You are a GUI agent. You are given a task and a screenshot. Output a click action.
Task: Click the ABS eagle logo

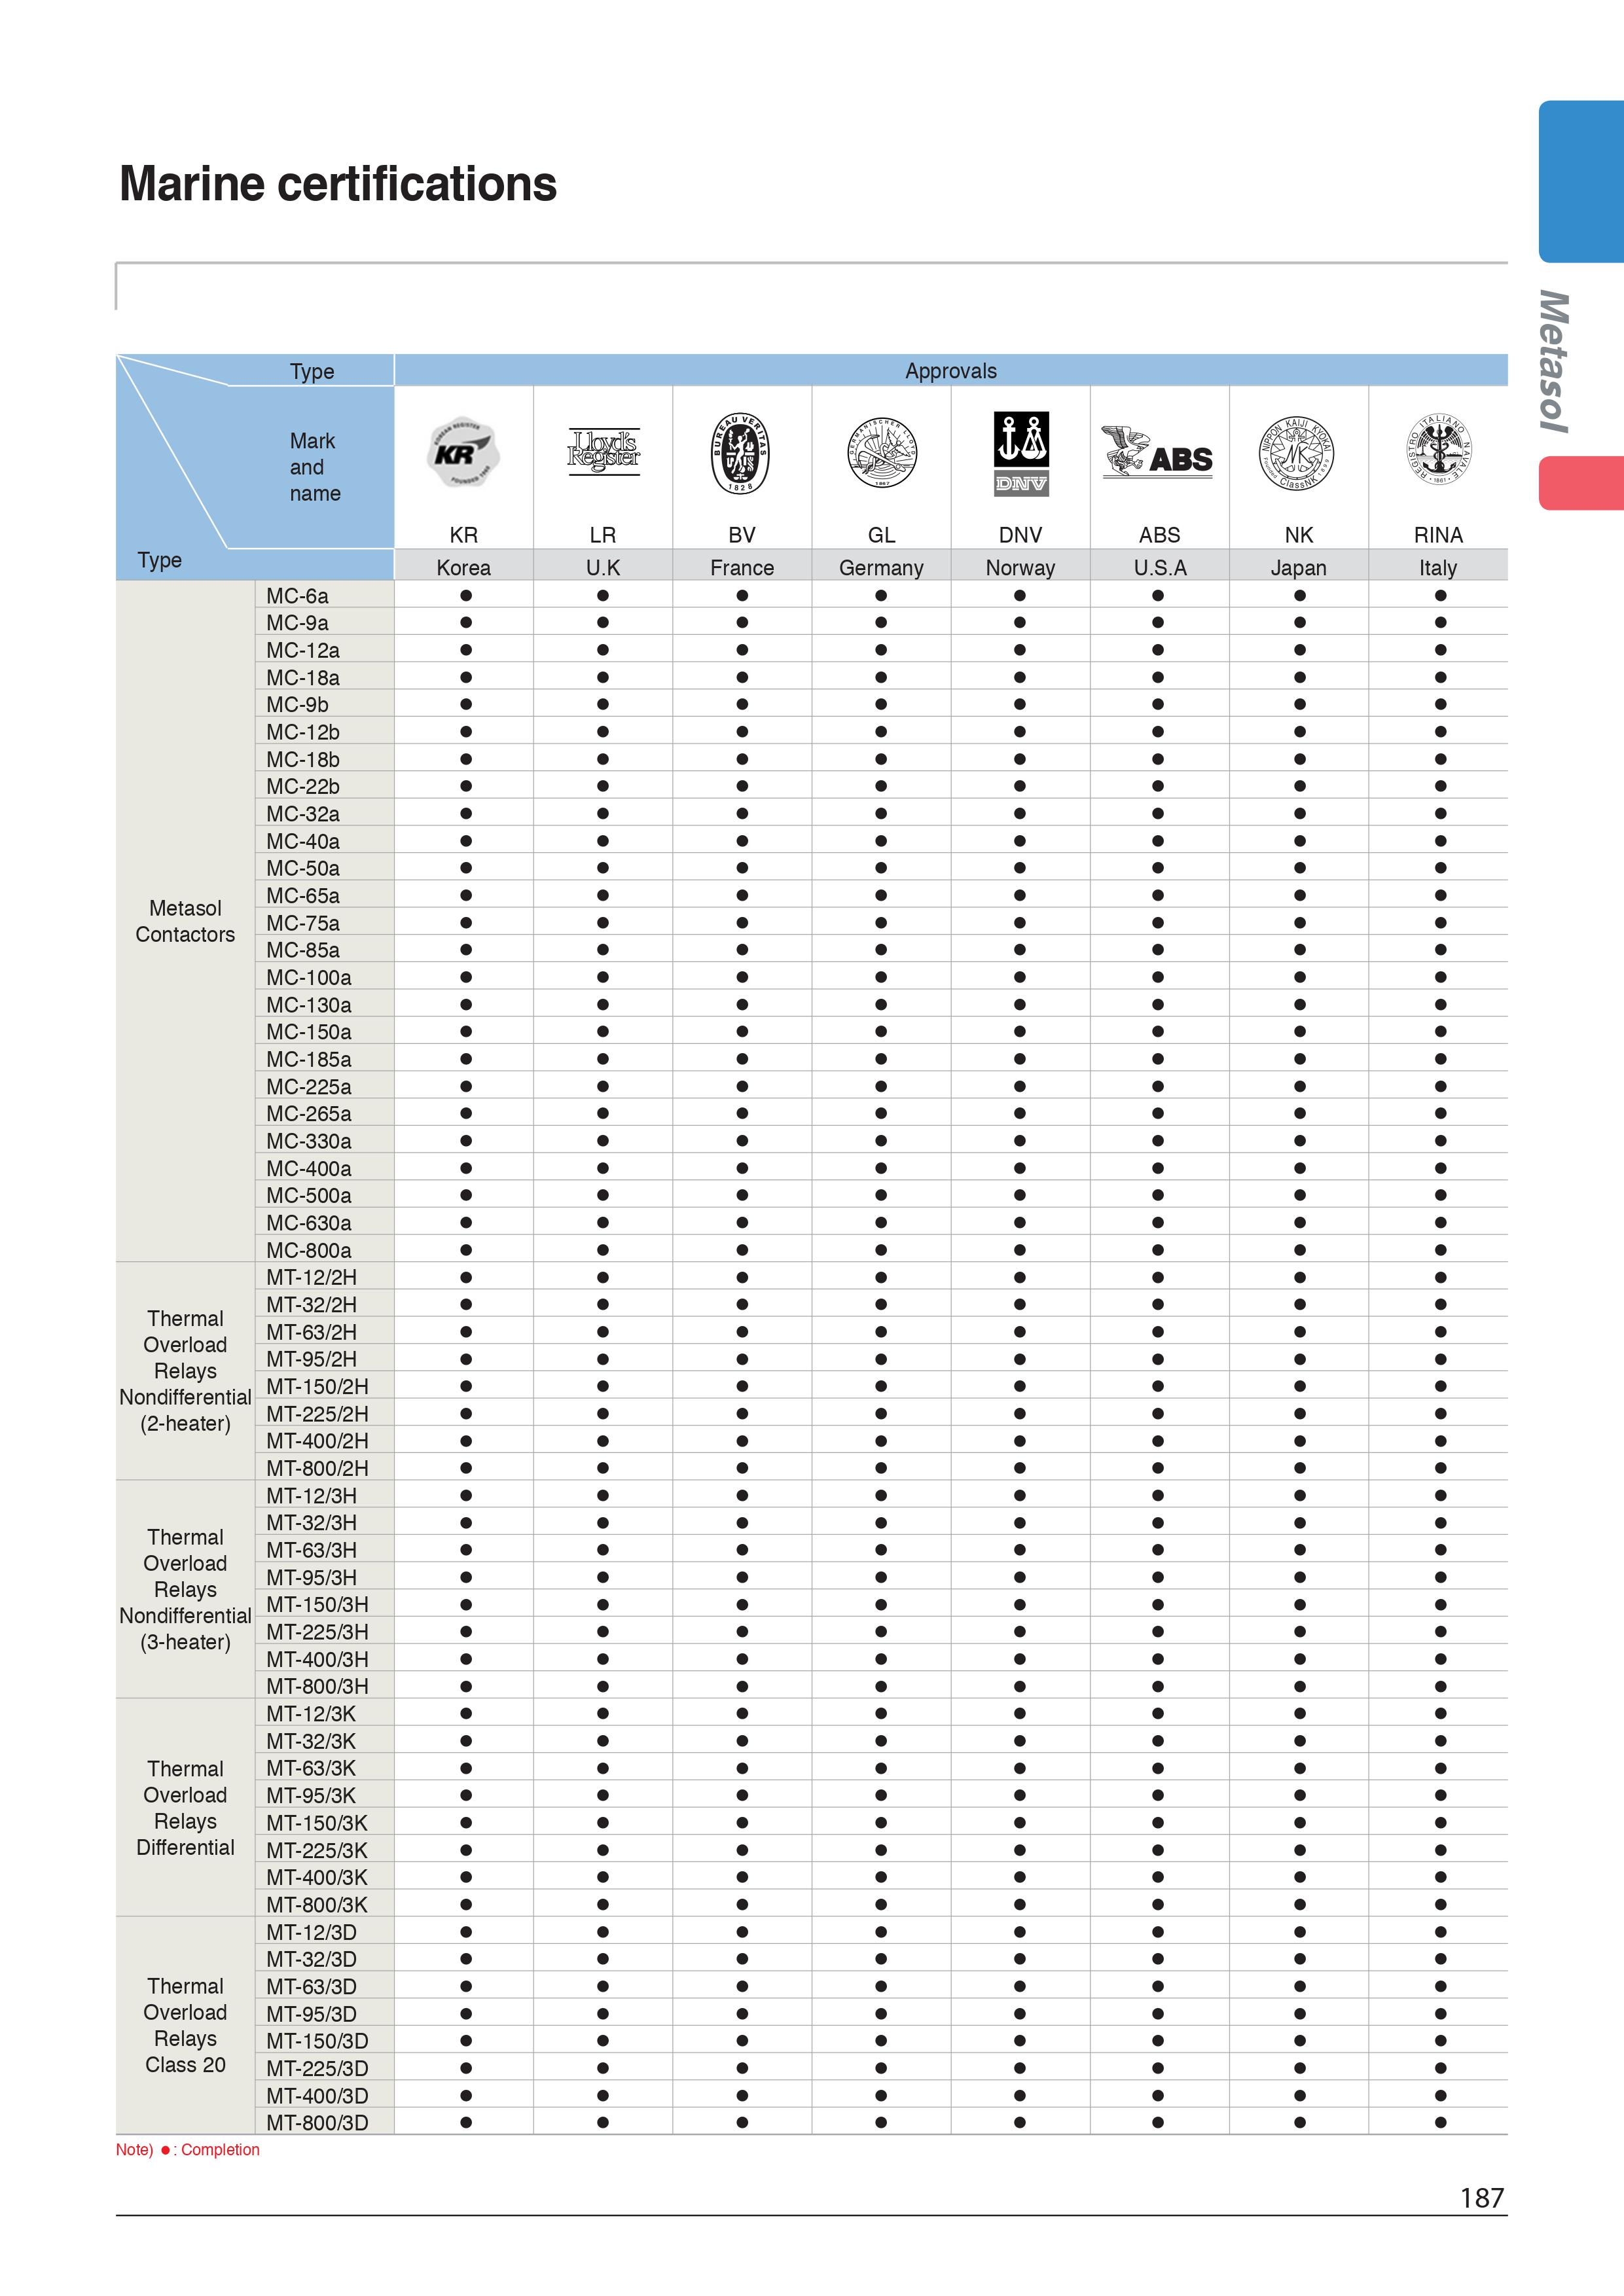[x=1157, y=452]
